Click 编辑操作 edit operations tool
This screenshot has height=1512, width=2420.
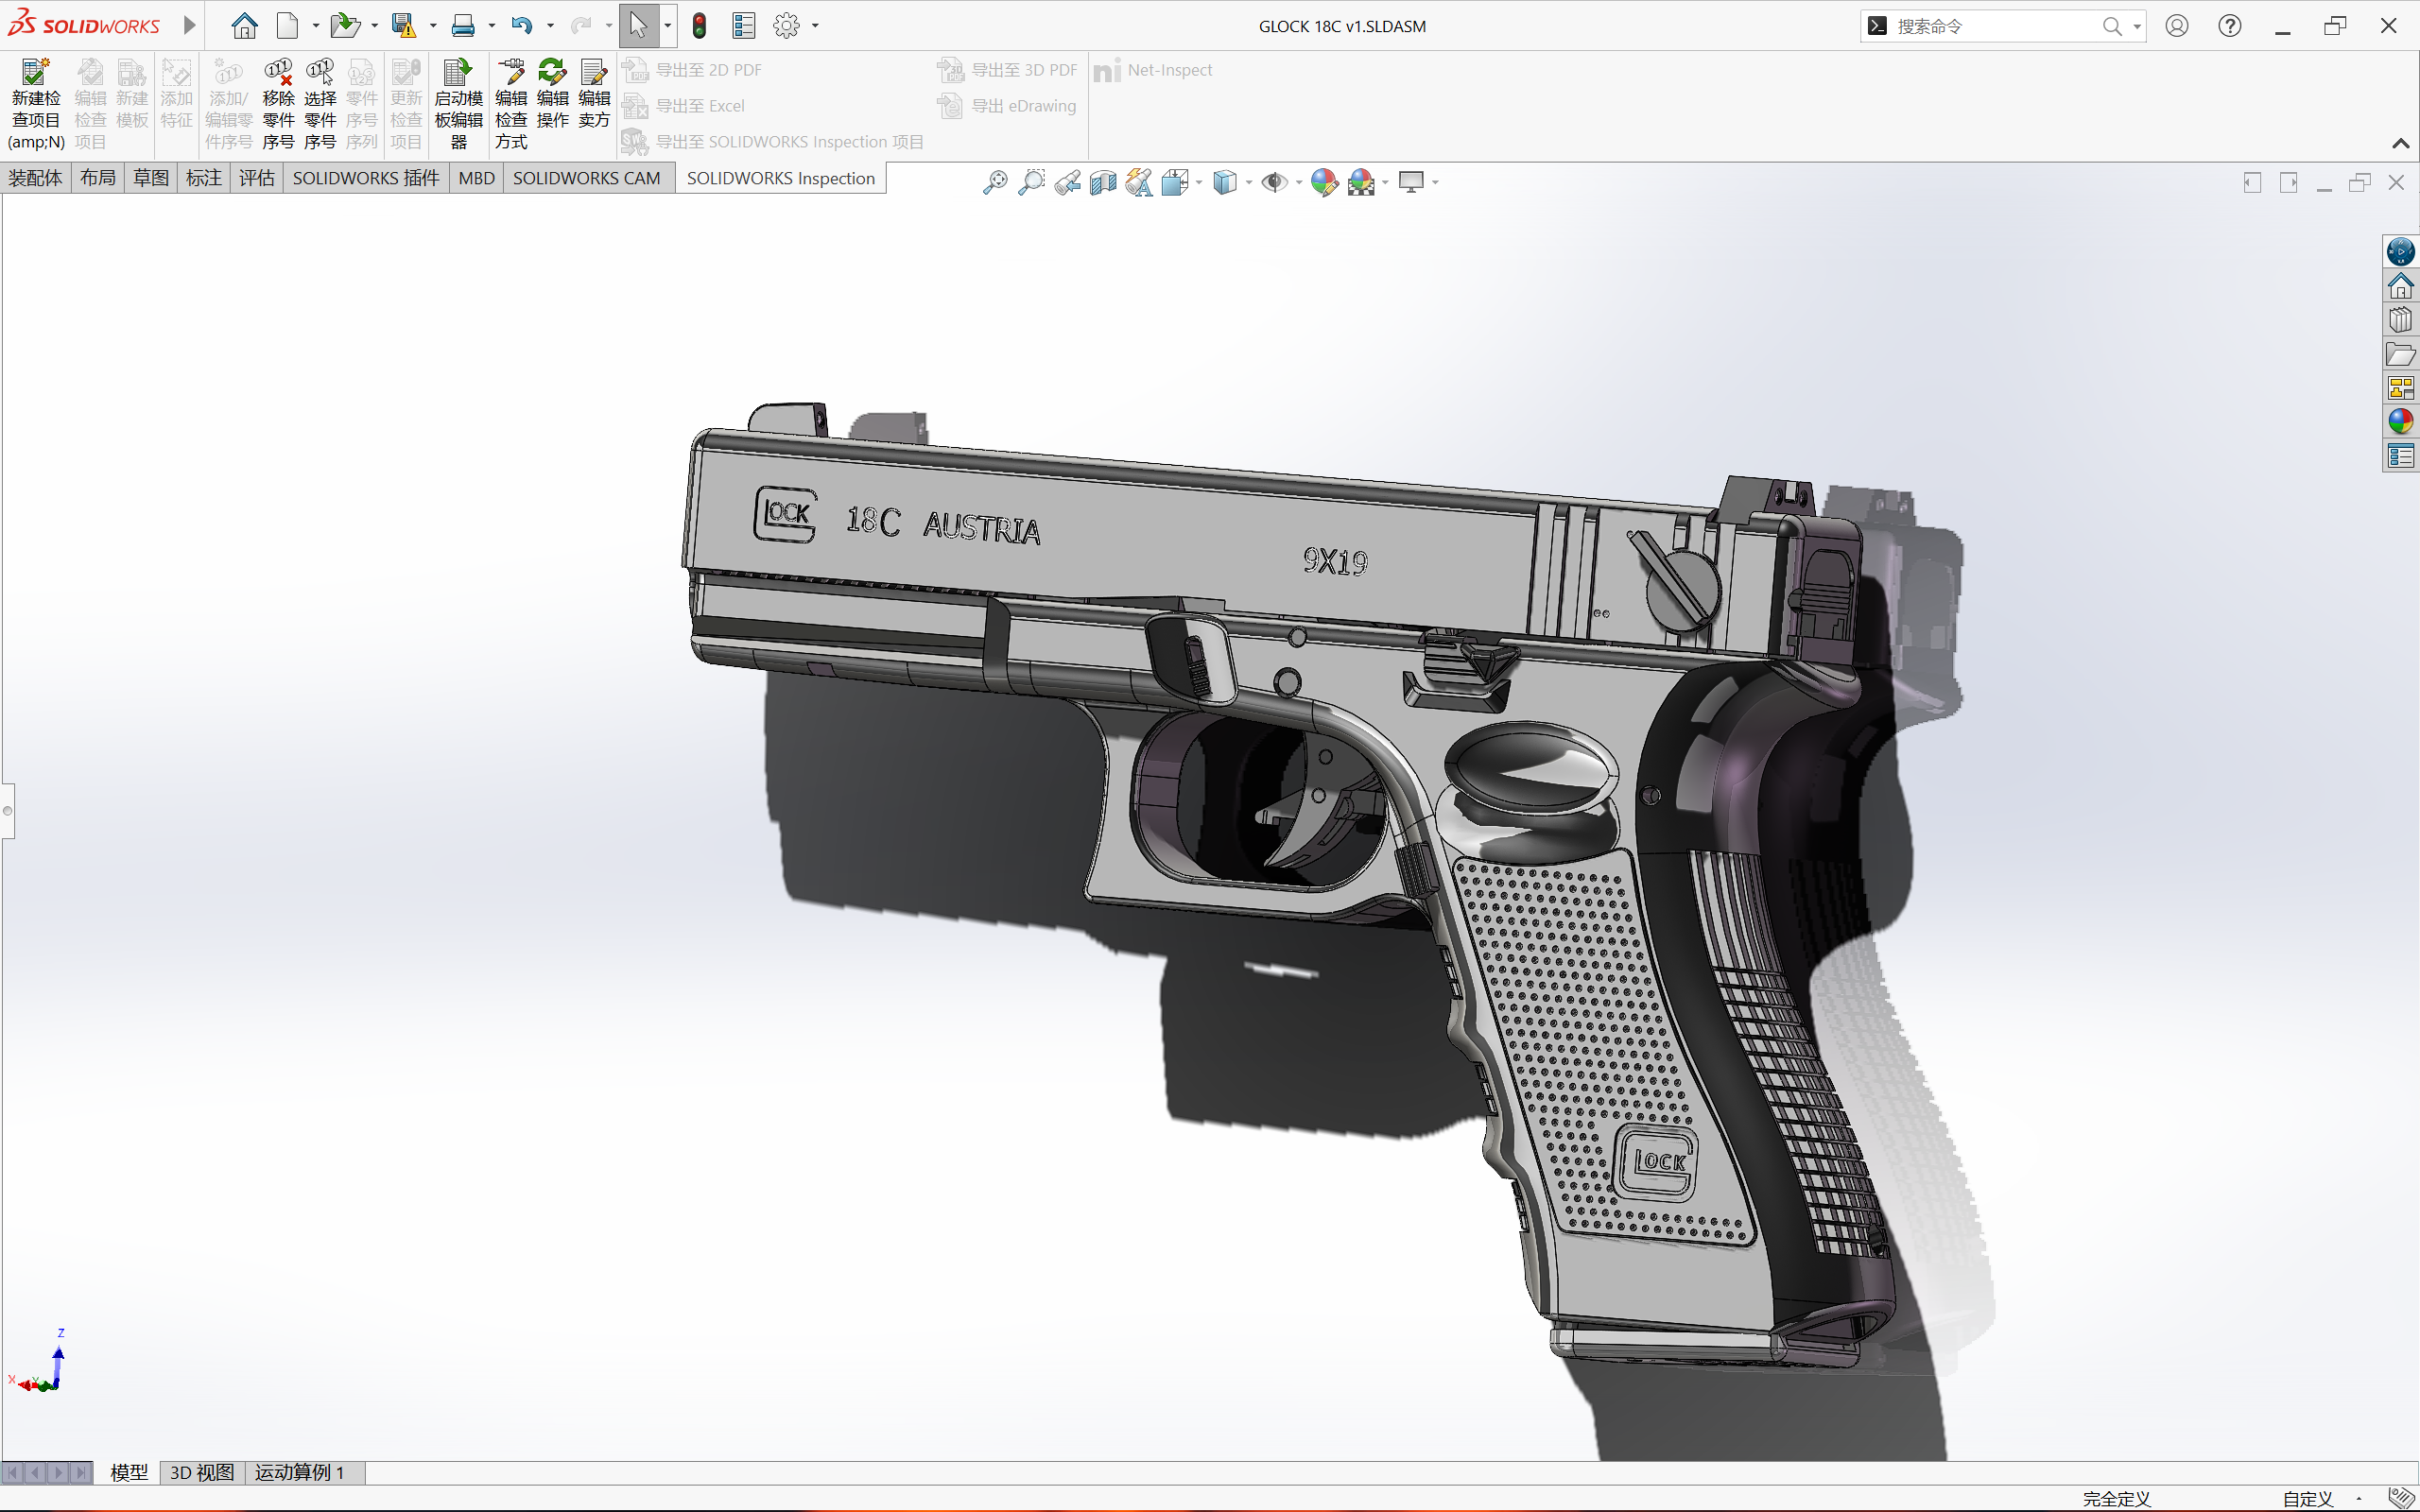[x=553, y=95]
